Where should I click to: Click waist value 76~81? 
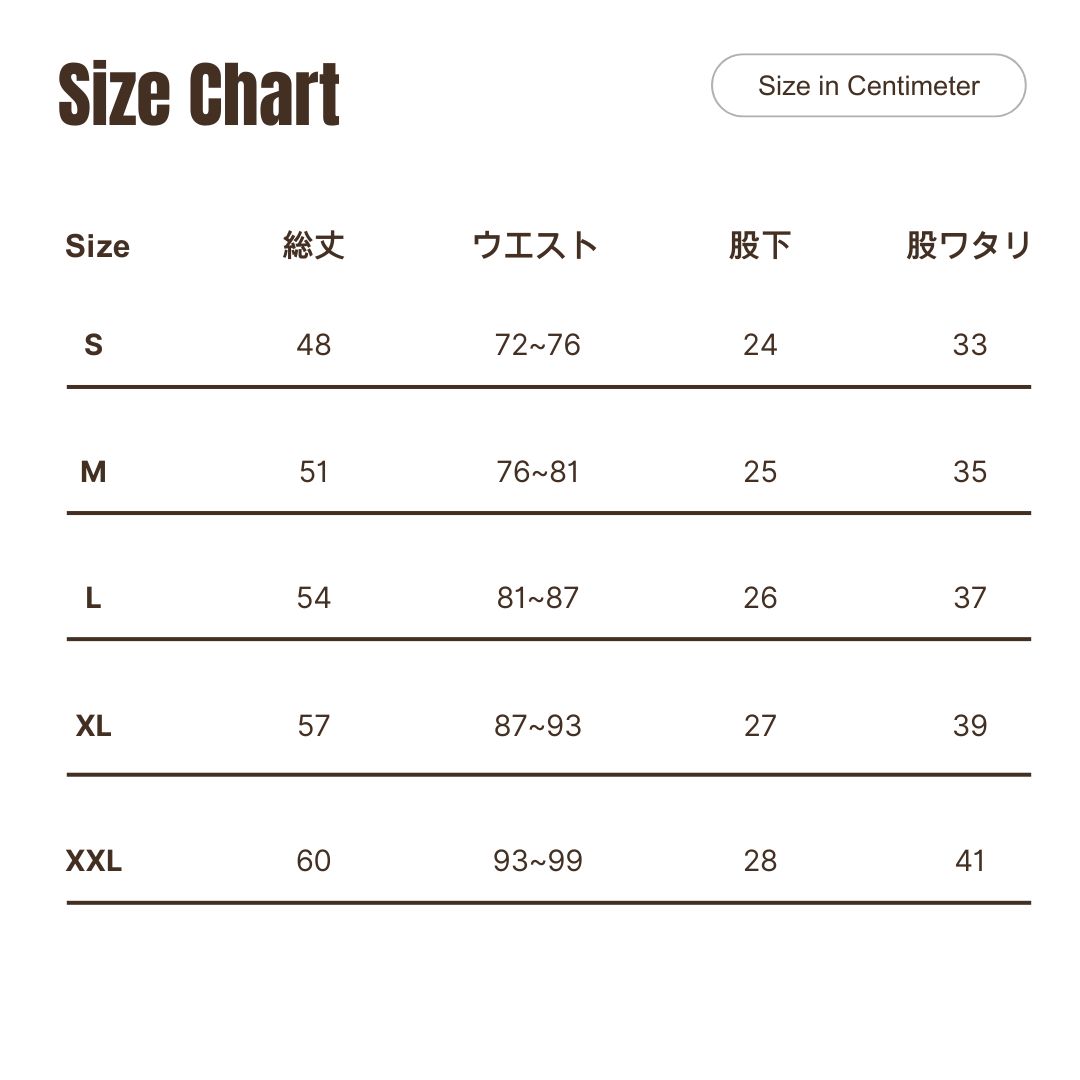coord(537,472)
